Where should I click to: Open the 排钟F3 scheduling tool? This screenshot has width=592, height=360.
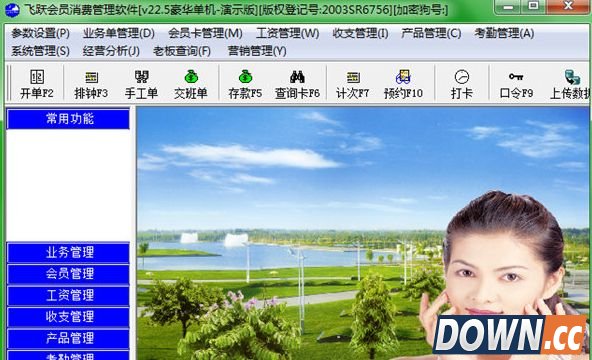[x=91, y=77]
